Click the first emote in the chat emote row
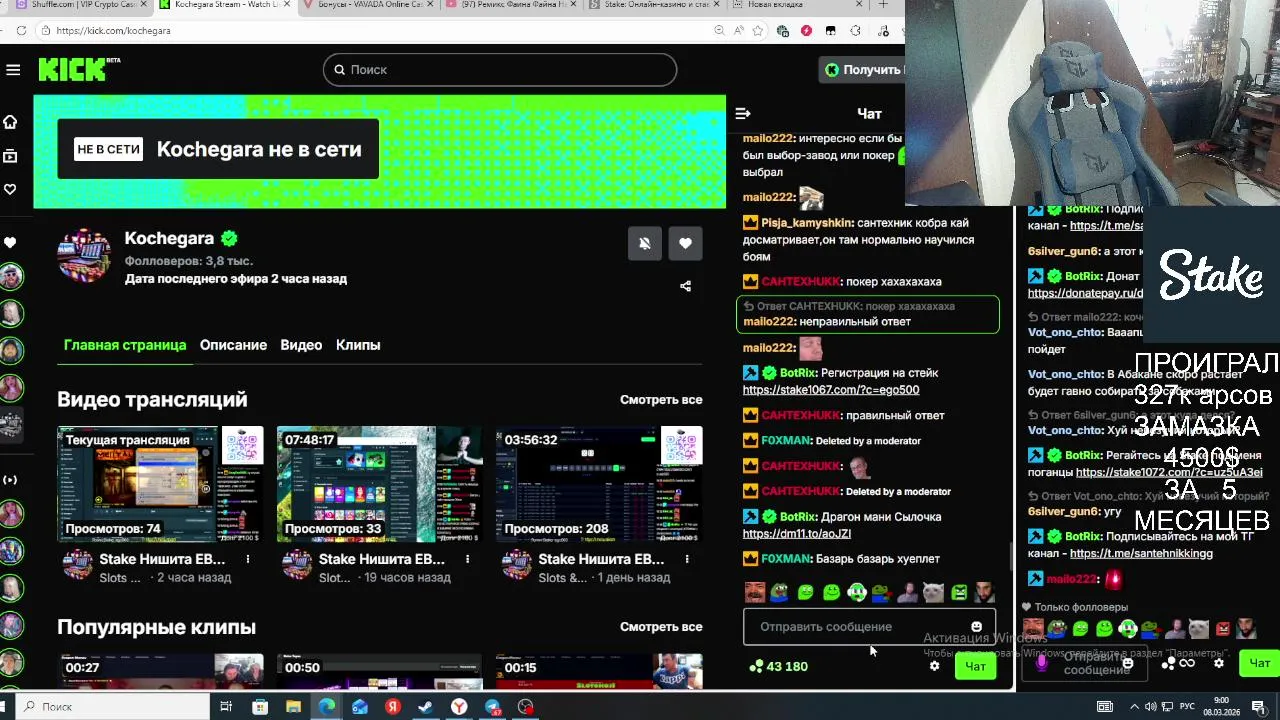Image resolution: width=1280 pixels, height=720 pixels. 754,593
